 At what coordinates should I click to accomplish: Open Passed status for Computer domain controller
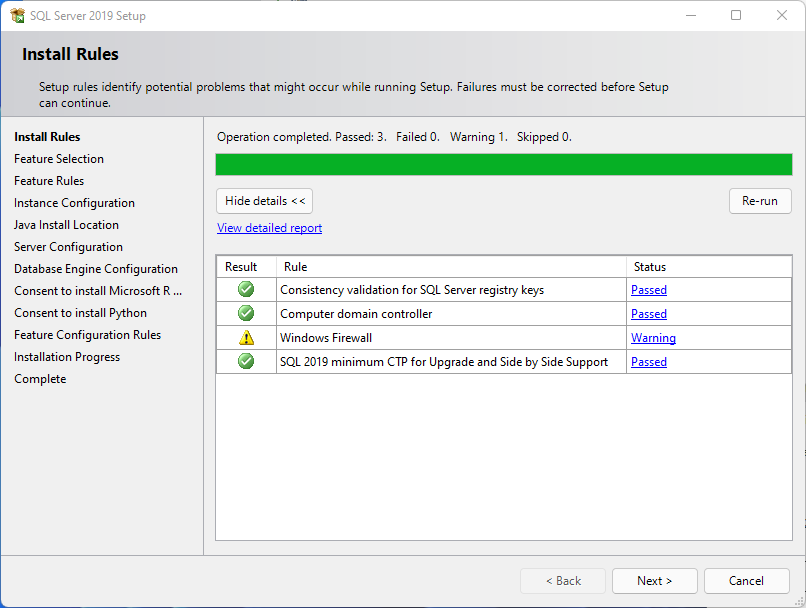point(649,314)
